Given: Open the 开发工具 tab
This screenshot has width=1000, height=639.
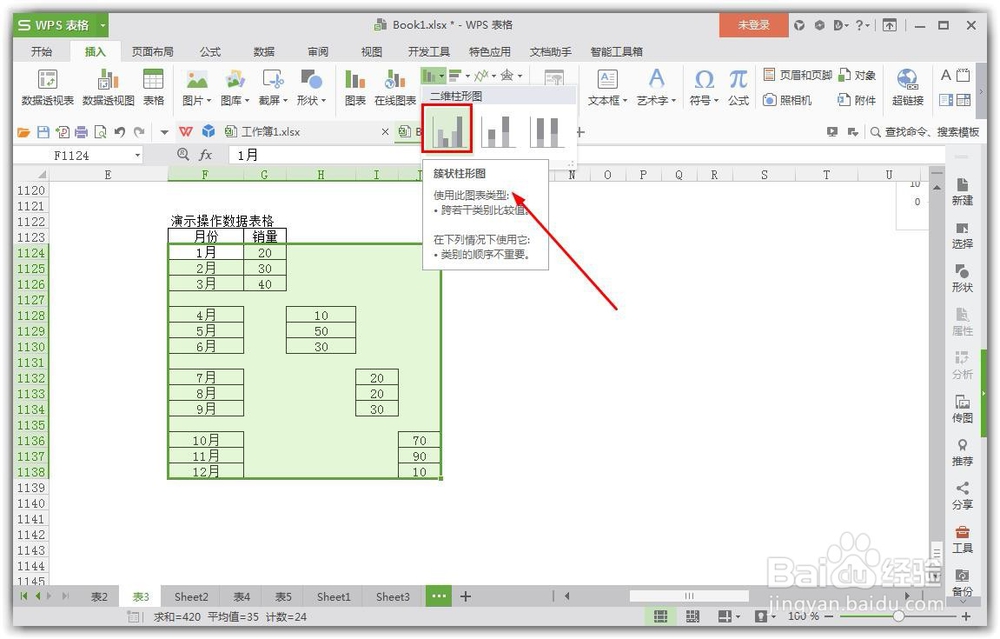Looking at the screenshot, I should pos(429,52).
